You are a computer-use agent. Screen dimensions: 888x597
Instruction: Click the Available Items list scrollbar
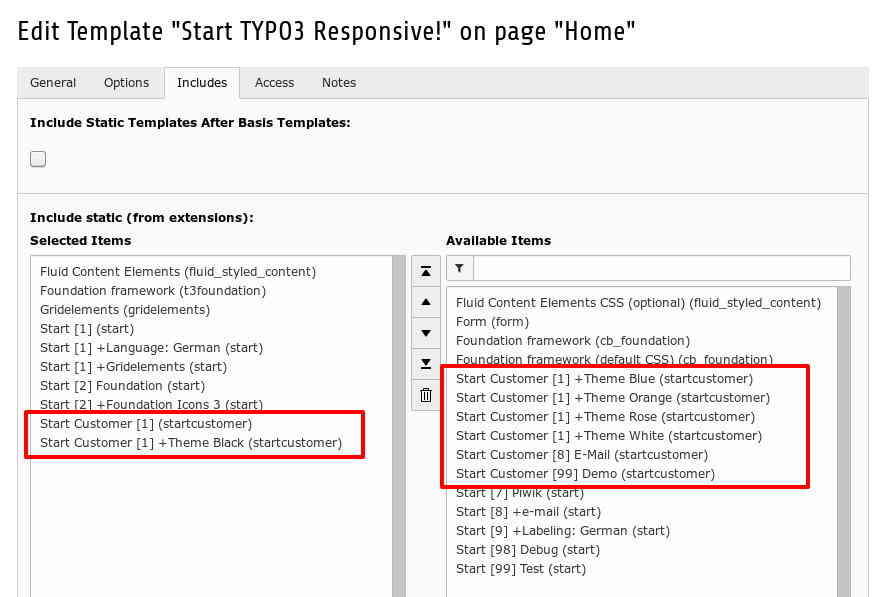[x=844, y=442]
